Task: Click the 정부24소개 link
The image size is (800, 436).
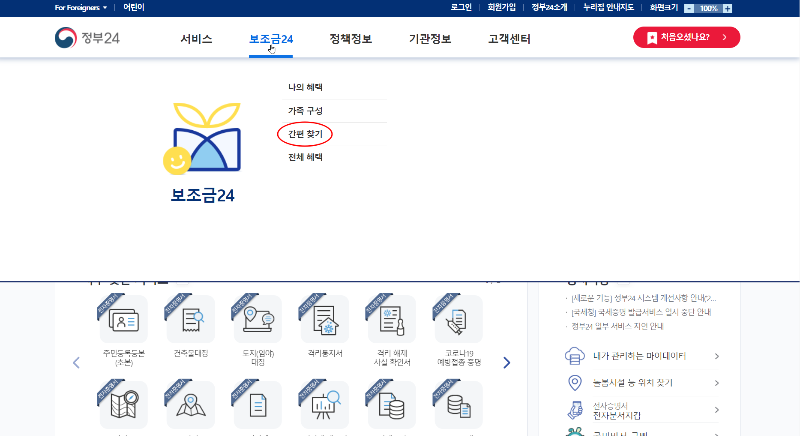Action: 549,8
